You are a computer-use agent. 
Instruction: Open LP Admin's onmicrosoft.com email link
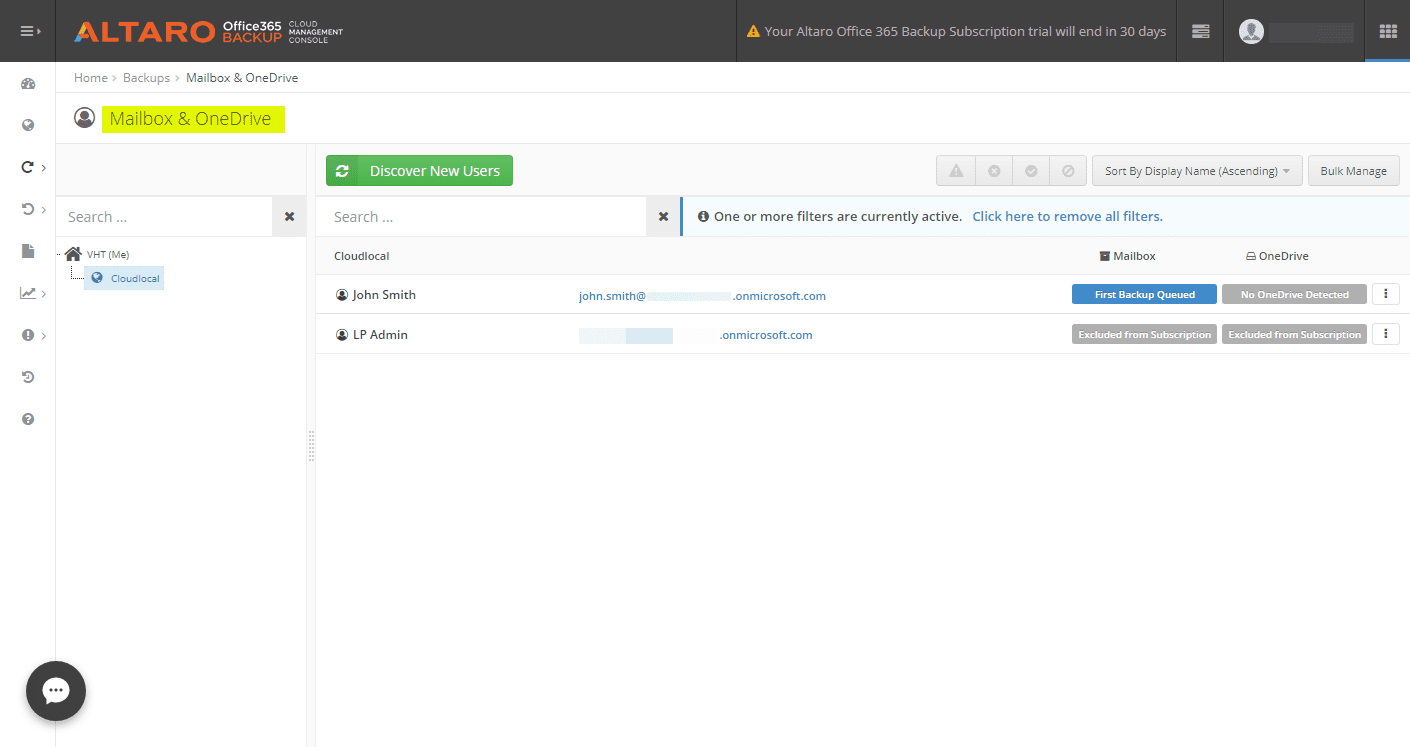[x=696, y=335]
